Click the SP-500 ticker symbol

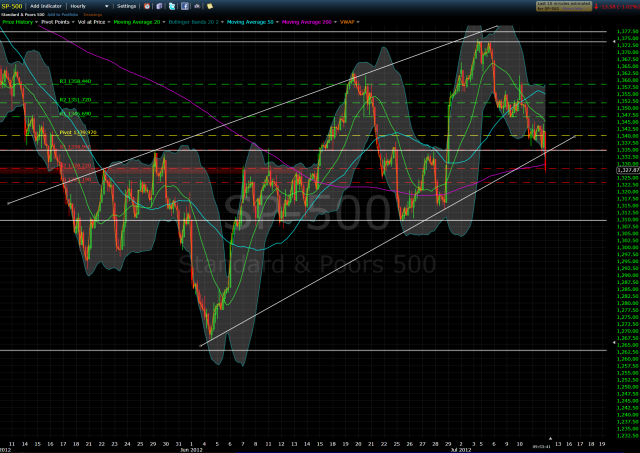click(12, 7)
